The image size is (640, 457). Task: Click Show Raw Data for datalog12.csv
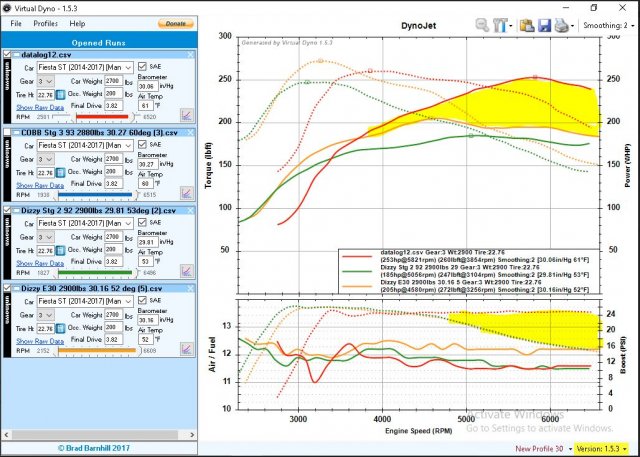tap(40, 107)
